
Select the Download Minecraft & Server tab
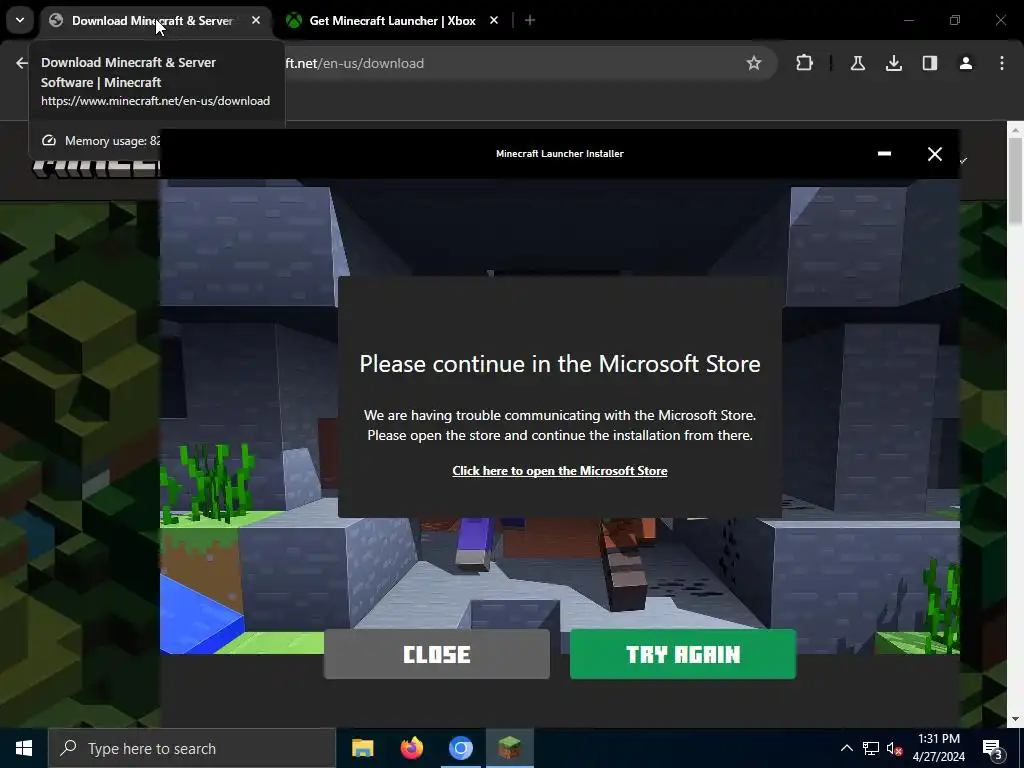coord(152,21)
